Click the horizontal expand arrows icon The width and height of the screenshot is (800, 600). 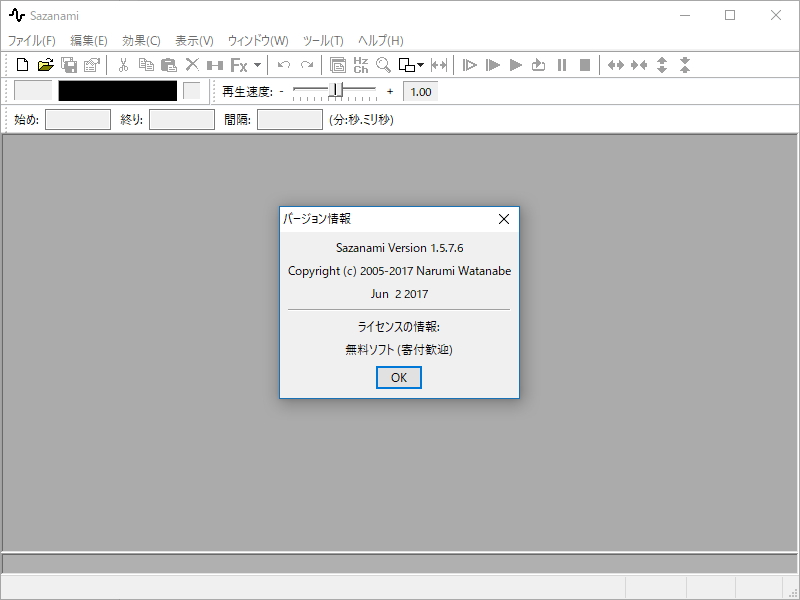[616, 65]
